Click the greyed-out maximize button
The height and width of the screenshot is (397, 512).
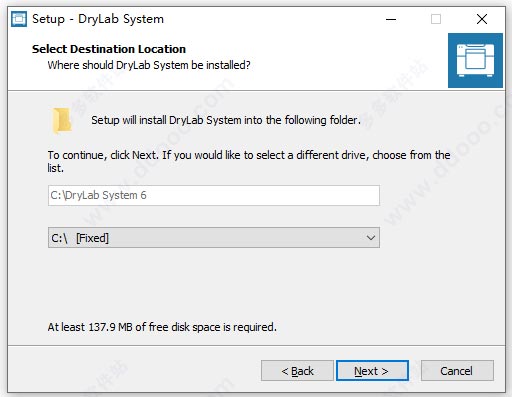(436, 19)
